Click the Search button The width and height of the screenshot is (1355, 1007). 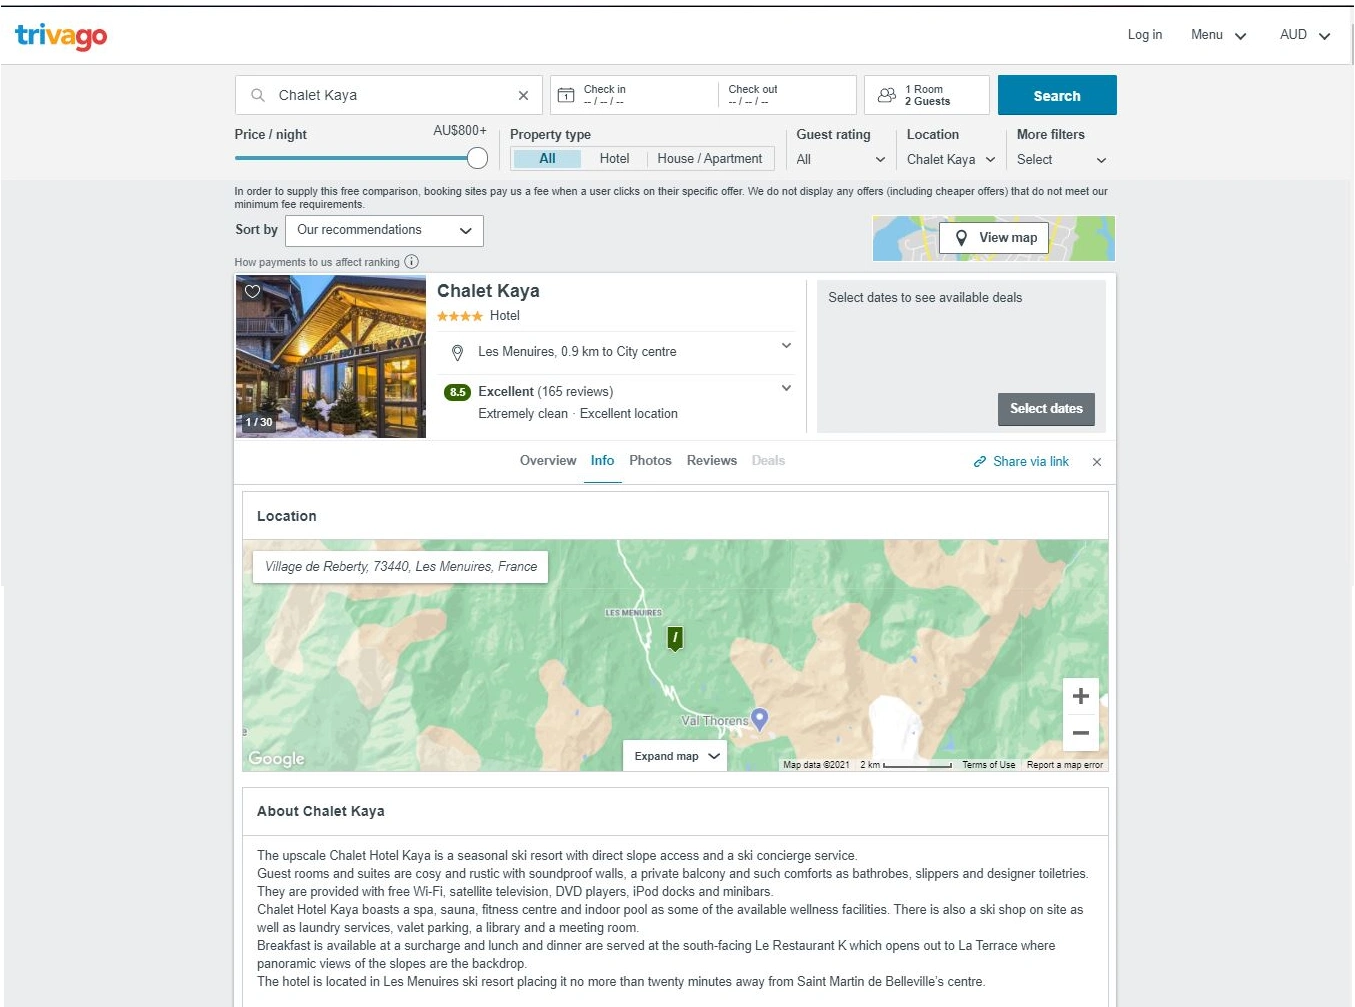point(1057,95)
